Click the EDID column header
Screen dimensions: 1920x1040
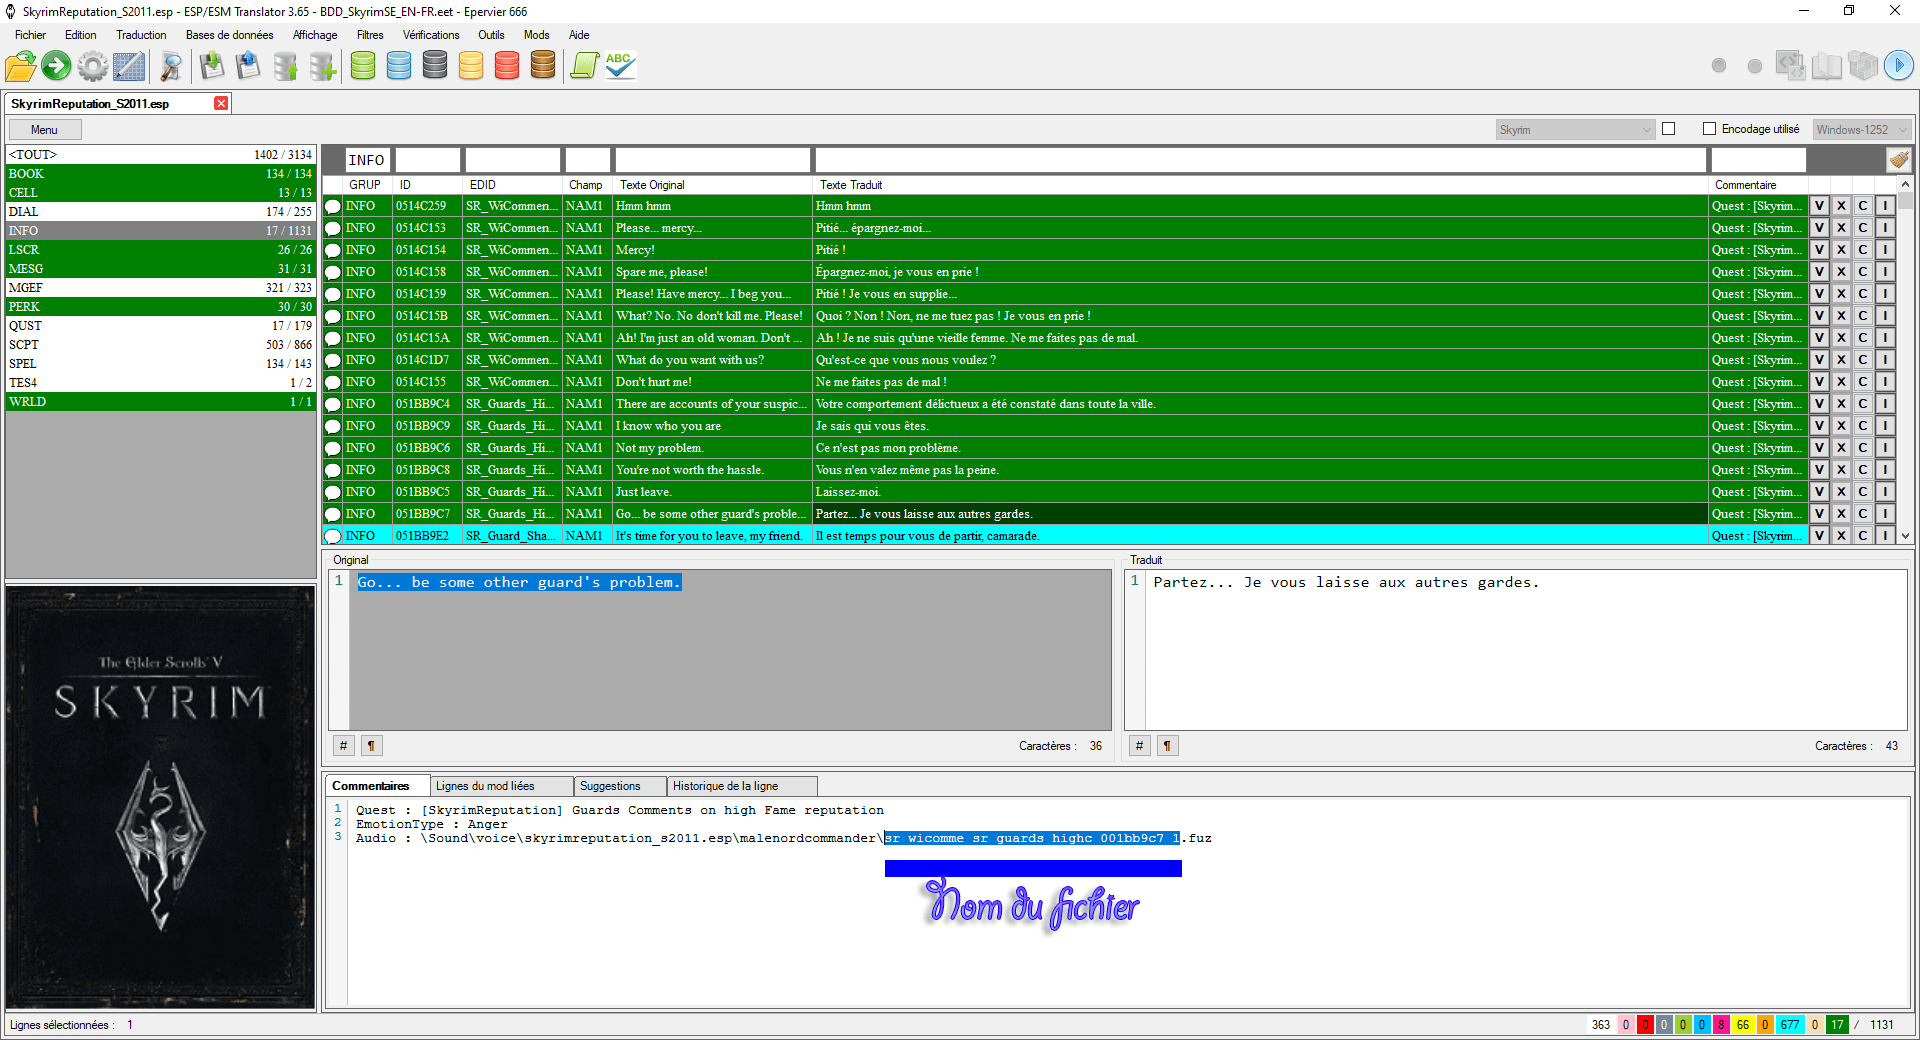coord(512,185)
